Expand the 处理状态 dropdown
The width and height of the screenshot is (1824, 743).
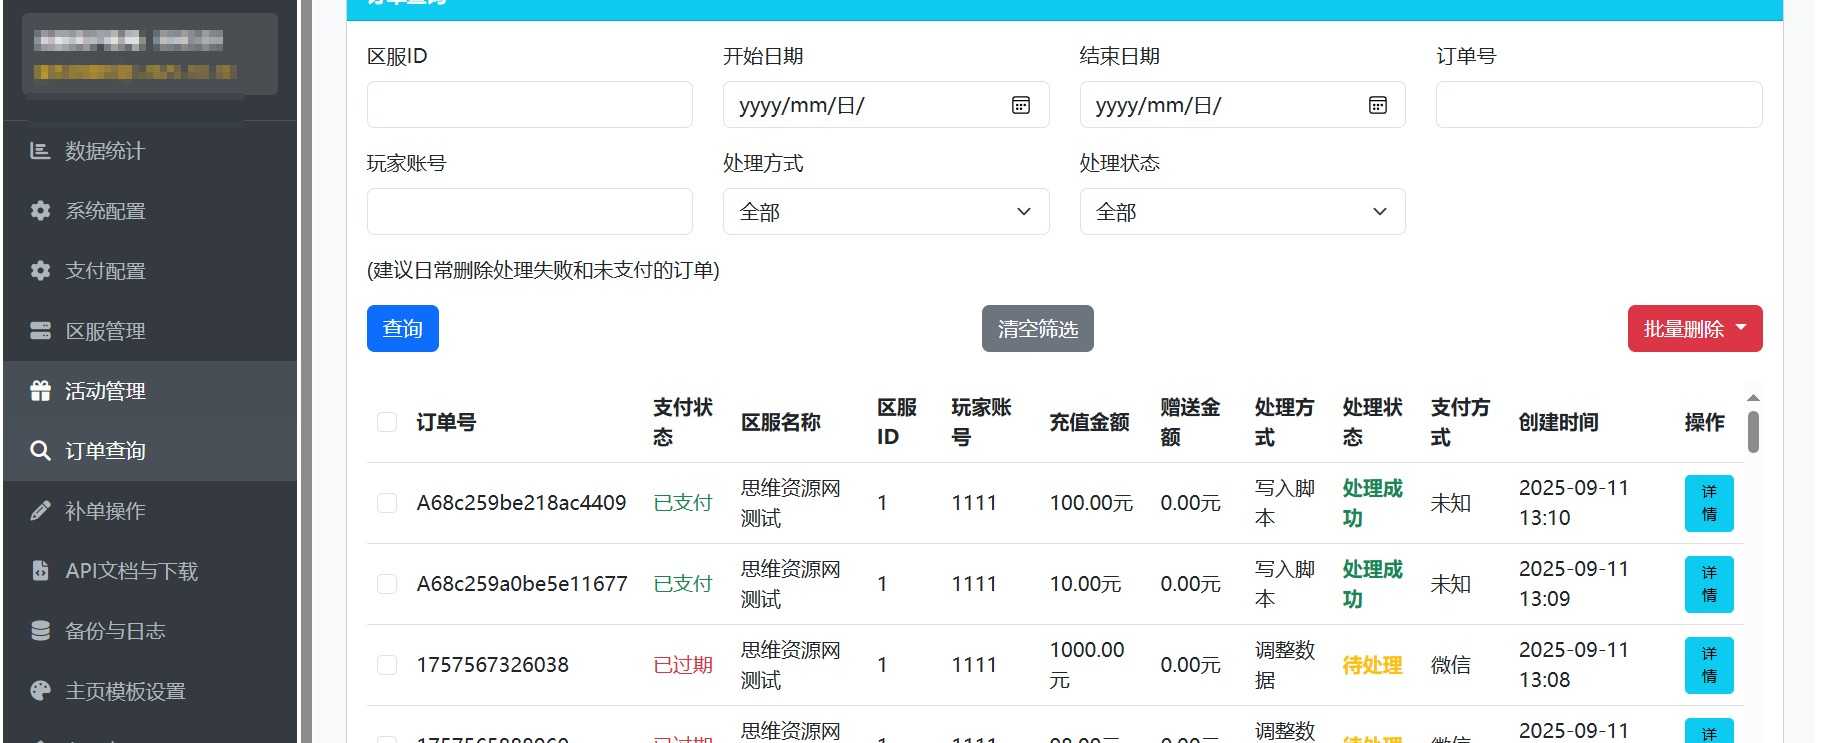[x=1242, y=212]
